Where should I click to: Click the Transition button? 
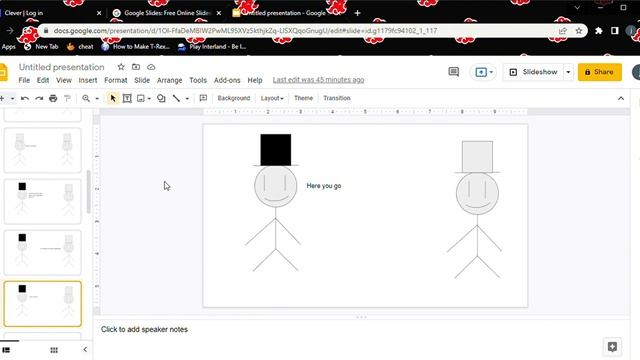coord(337,98)
